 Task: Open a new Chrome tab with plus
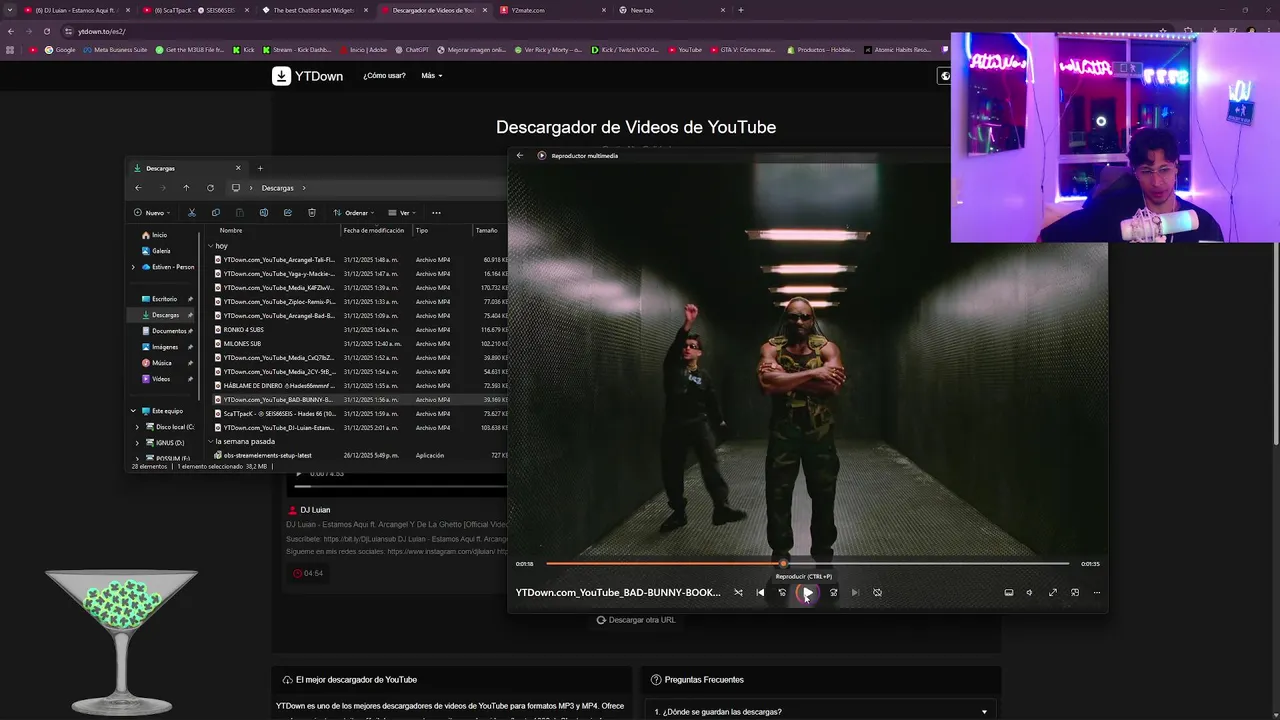tap(740, 10)
